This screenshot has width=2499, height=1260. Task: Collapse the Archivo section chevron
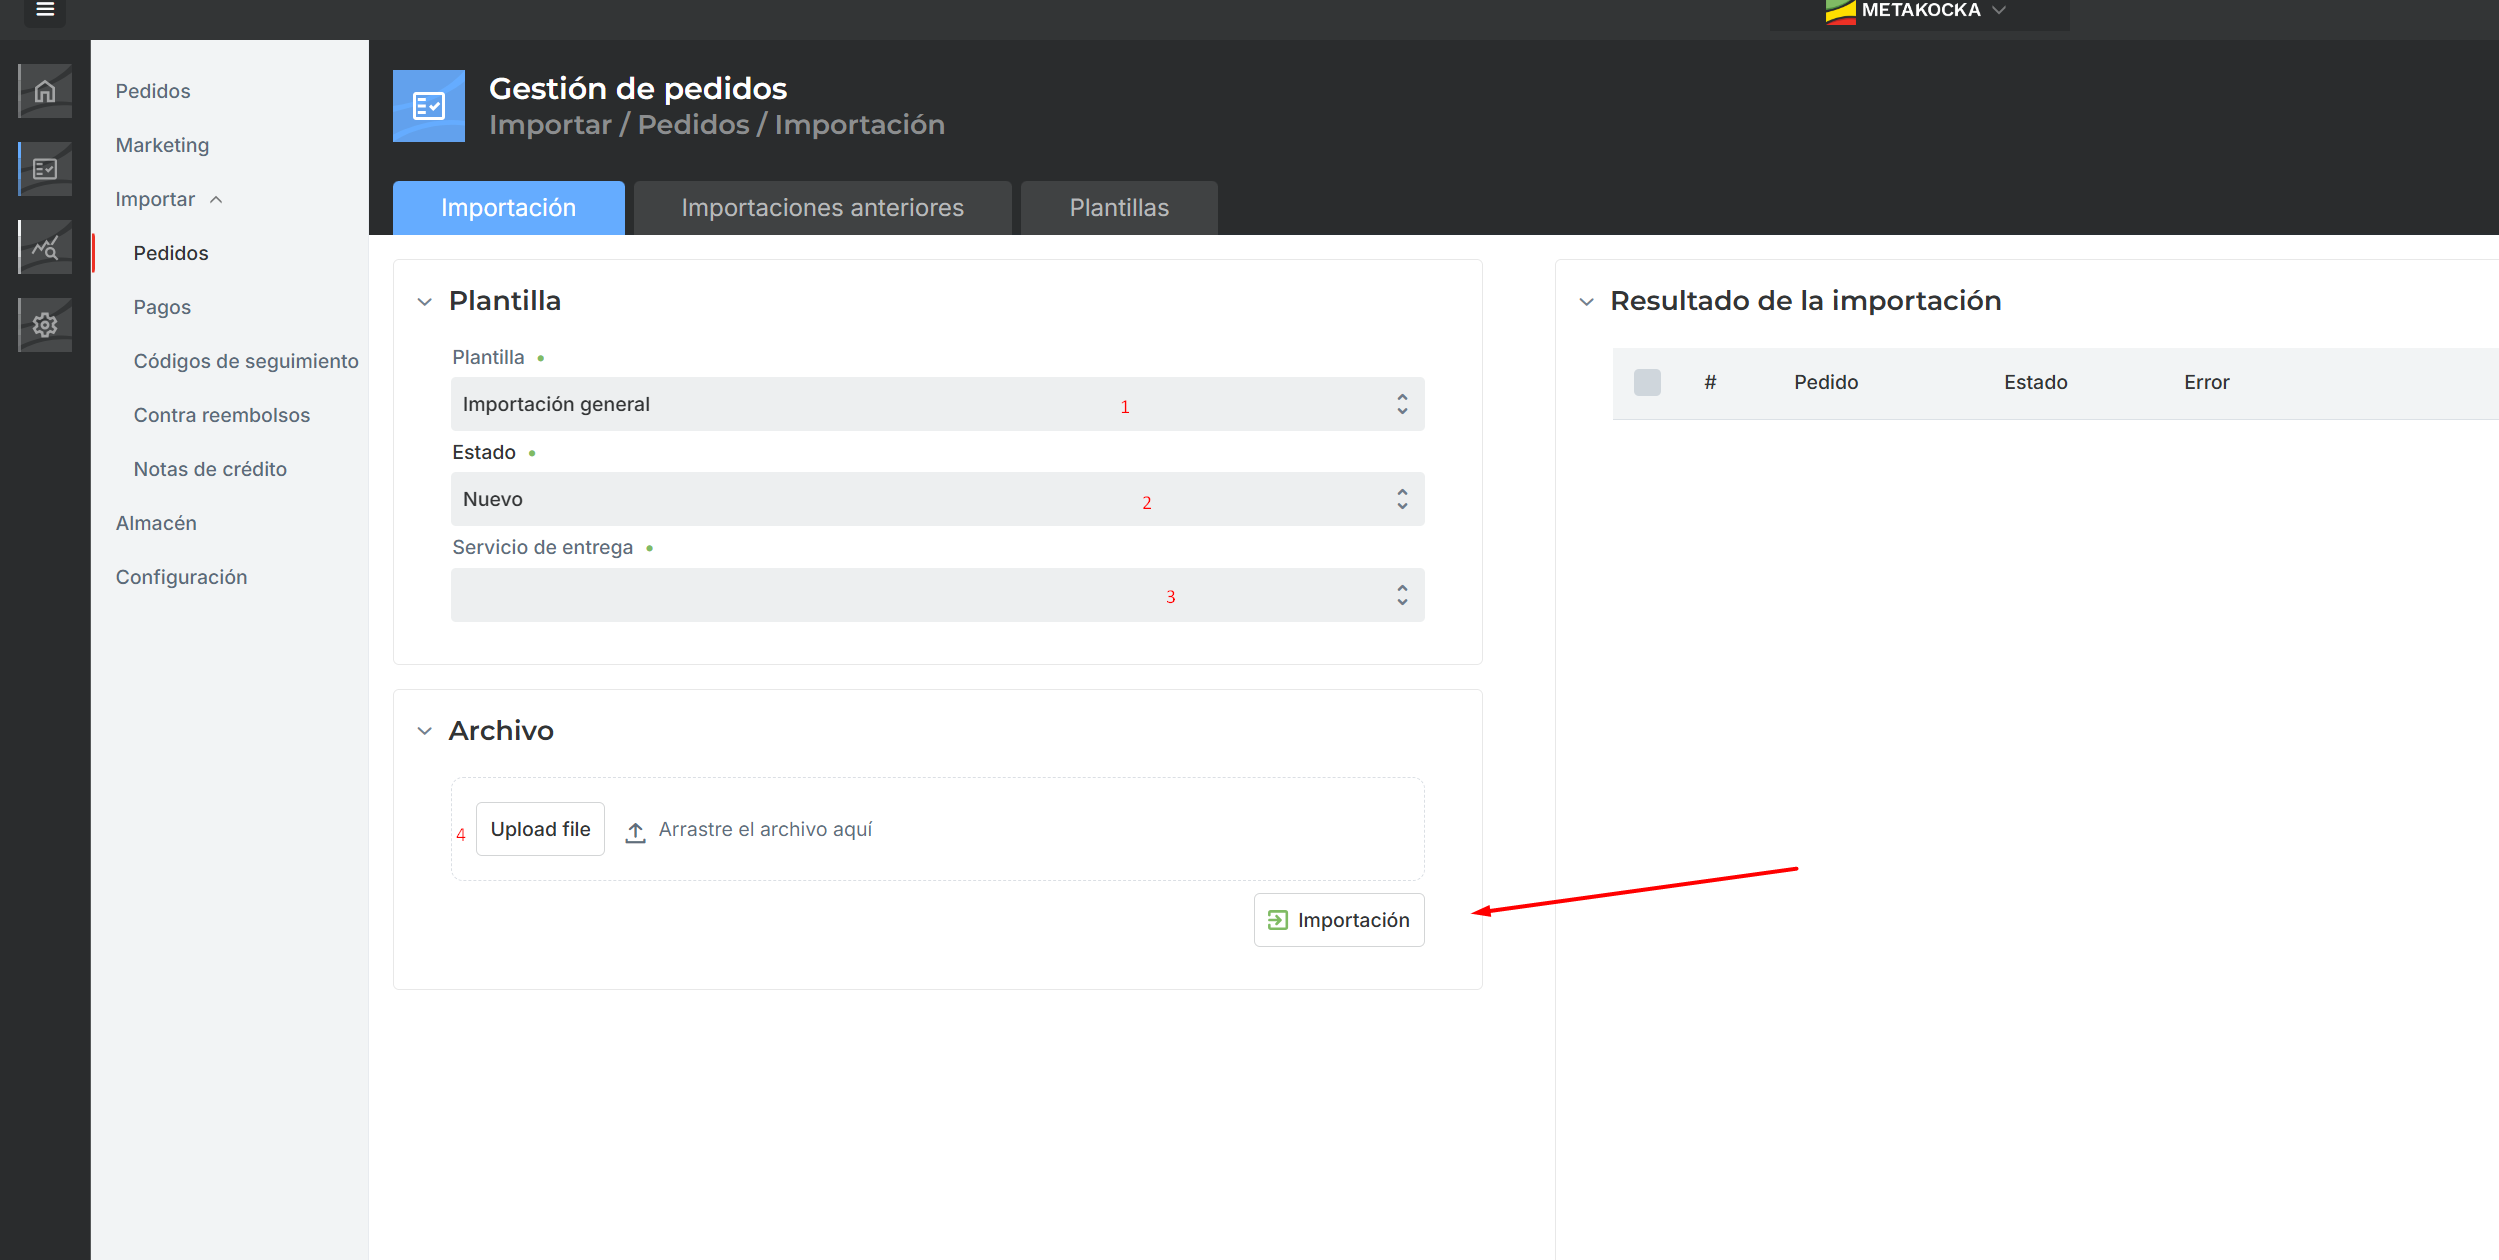(x=425, y=731)
